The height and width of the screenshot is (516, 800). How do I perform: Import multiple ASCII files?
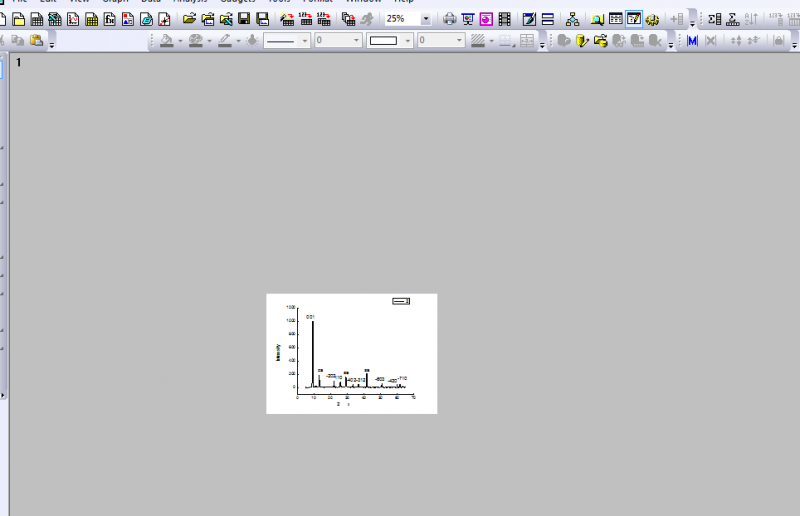(324, 19)
